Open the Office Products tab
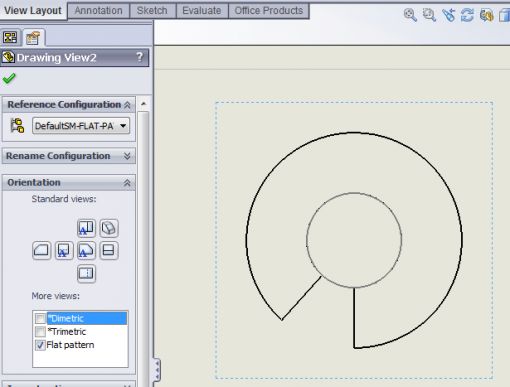The image size is (510, 387). [x=269, y=11]
